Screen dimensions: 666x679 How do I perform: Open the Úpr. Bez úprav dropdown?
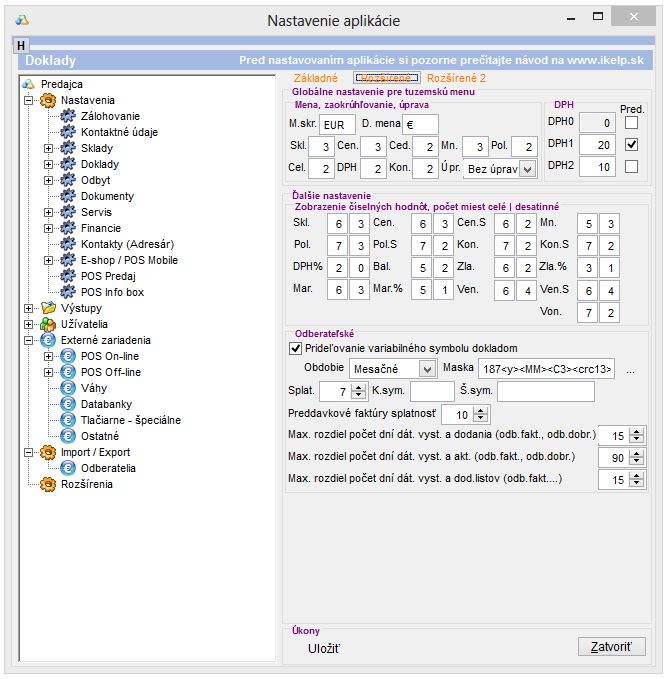coord(528,169)
